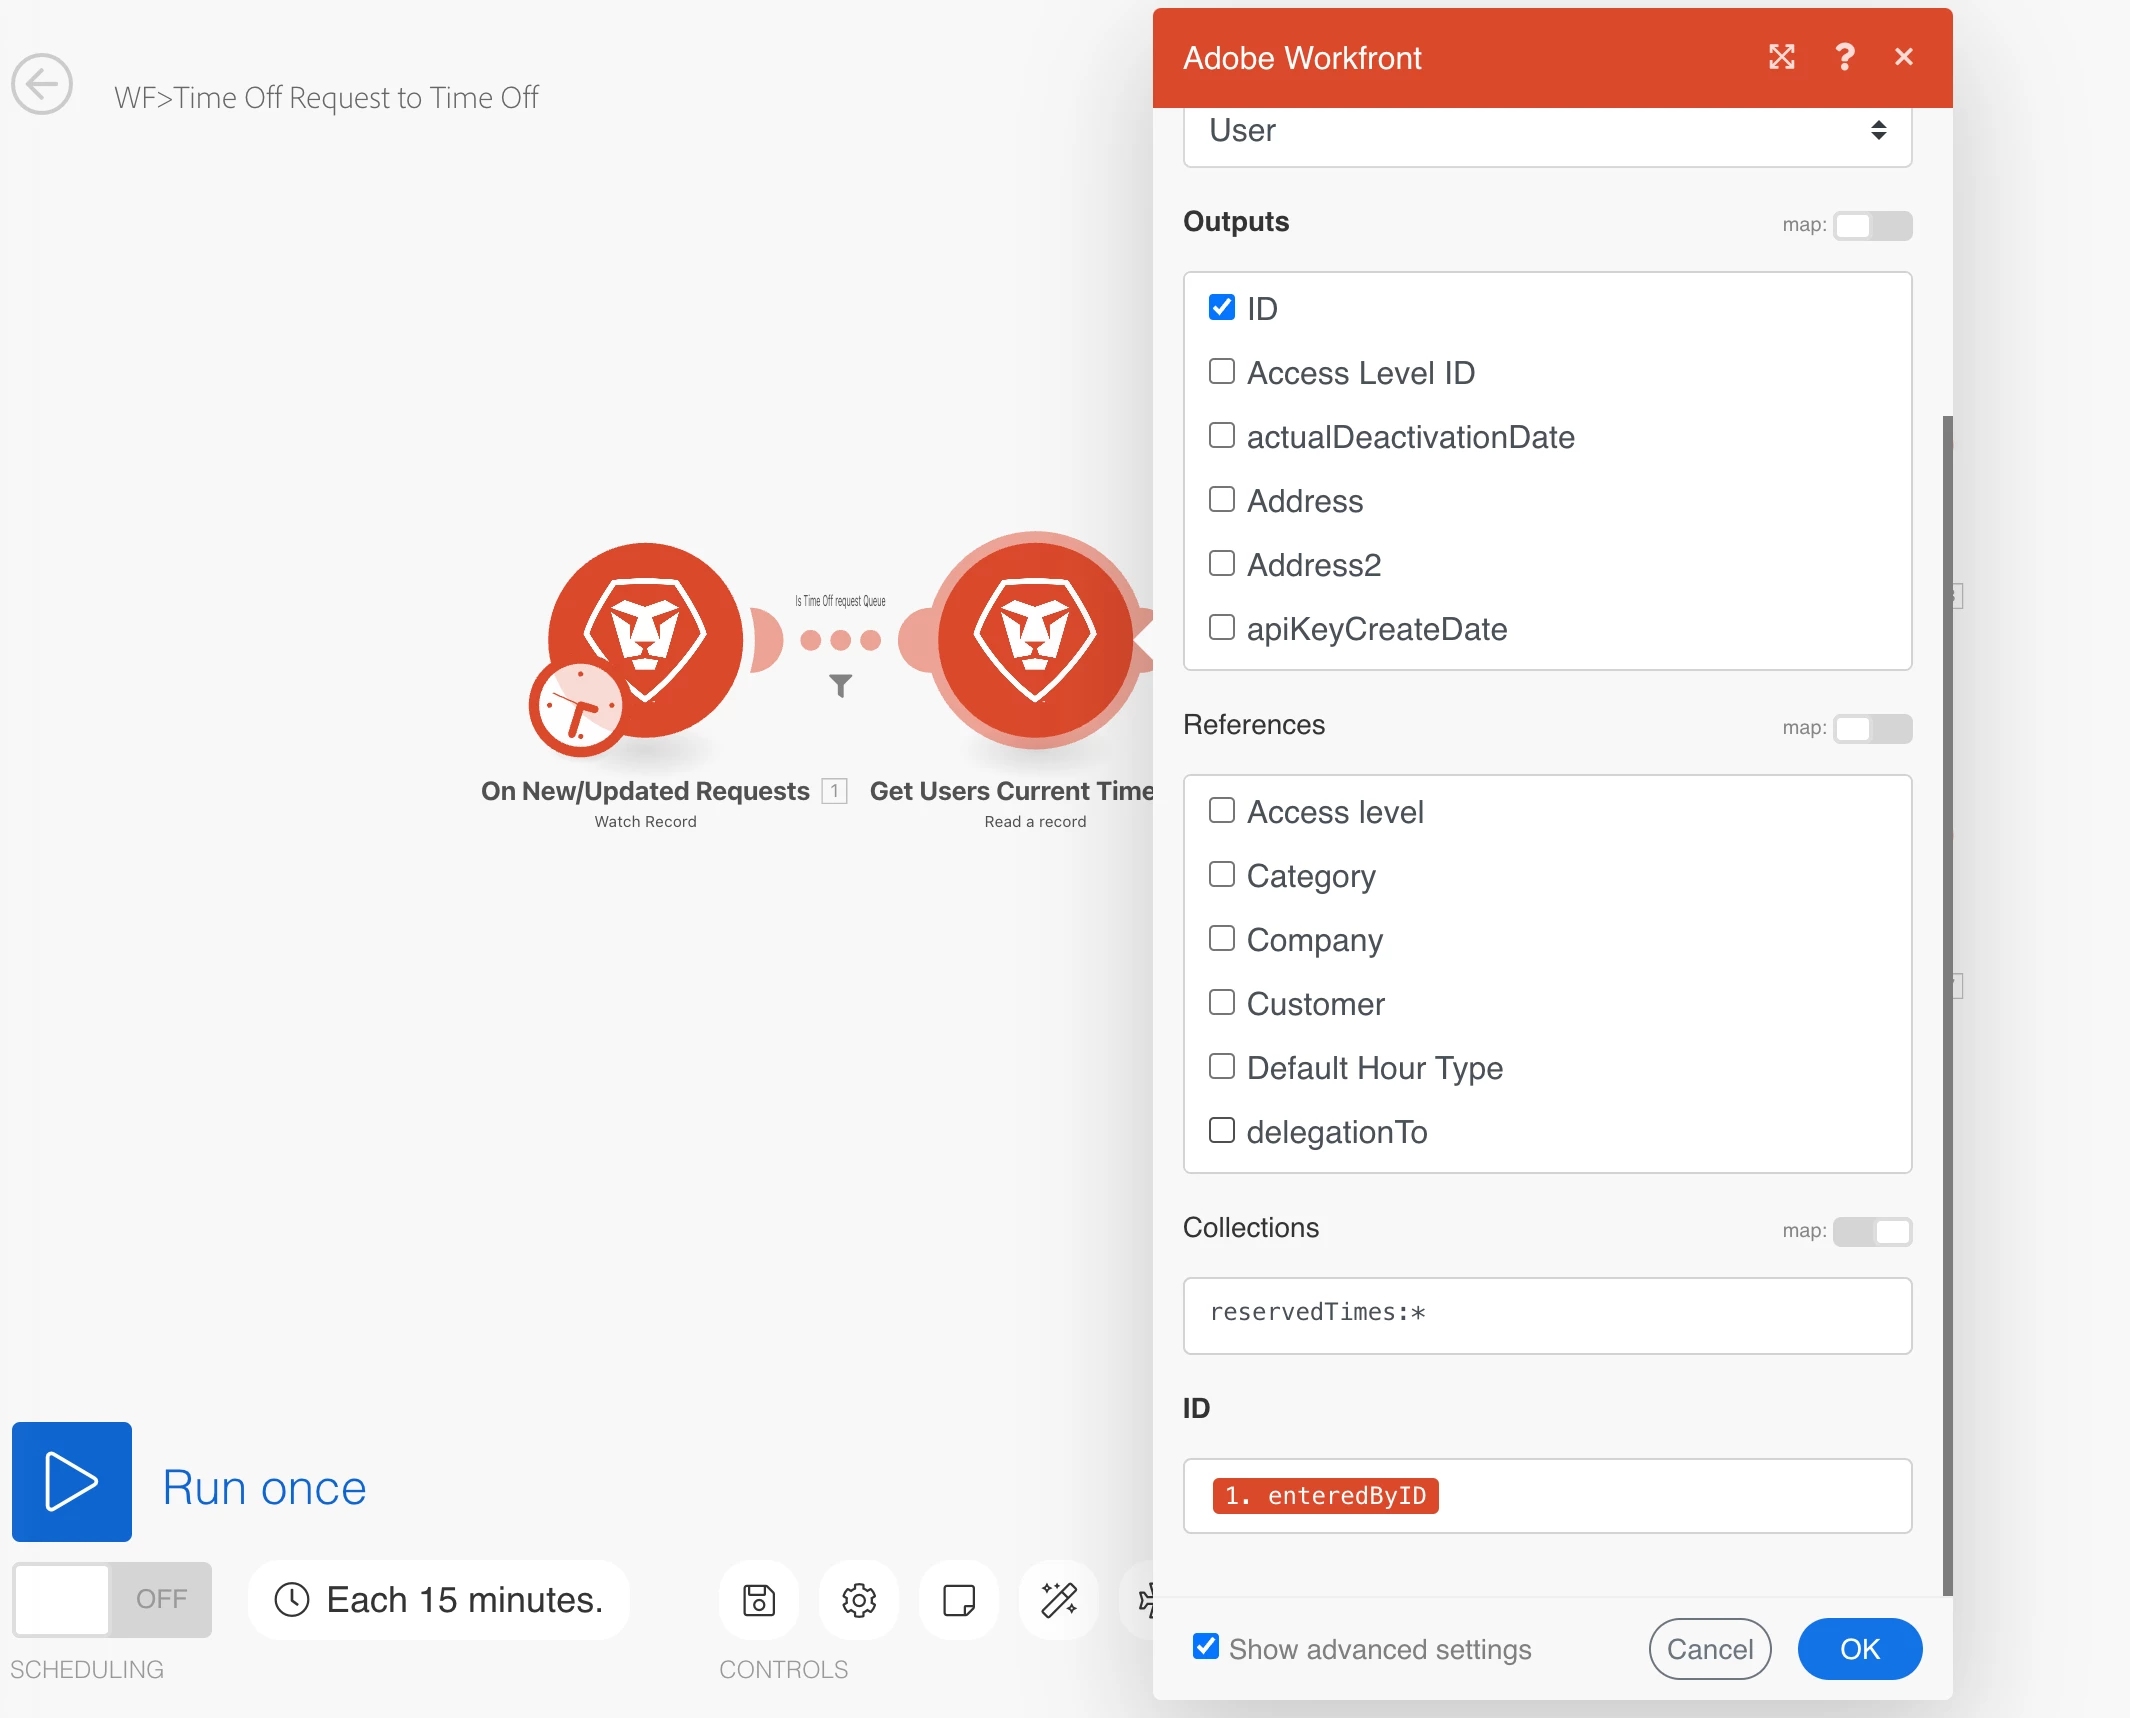Open scenario settings gear icon
The height and width of the screenshot is (1718, 2130).
859,1600
